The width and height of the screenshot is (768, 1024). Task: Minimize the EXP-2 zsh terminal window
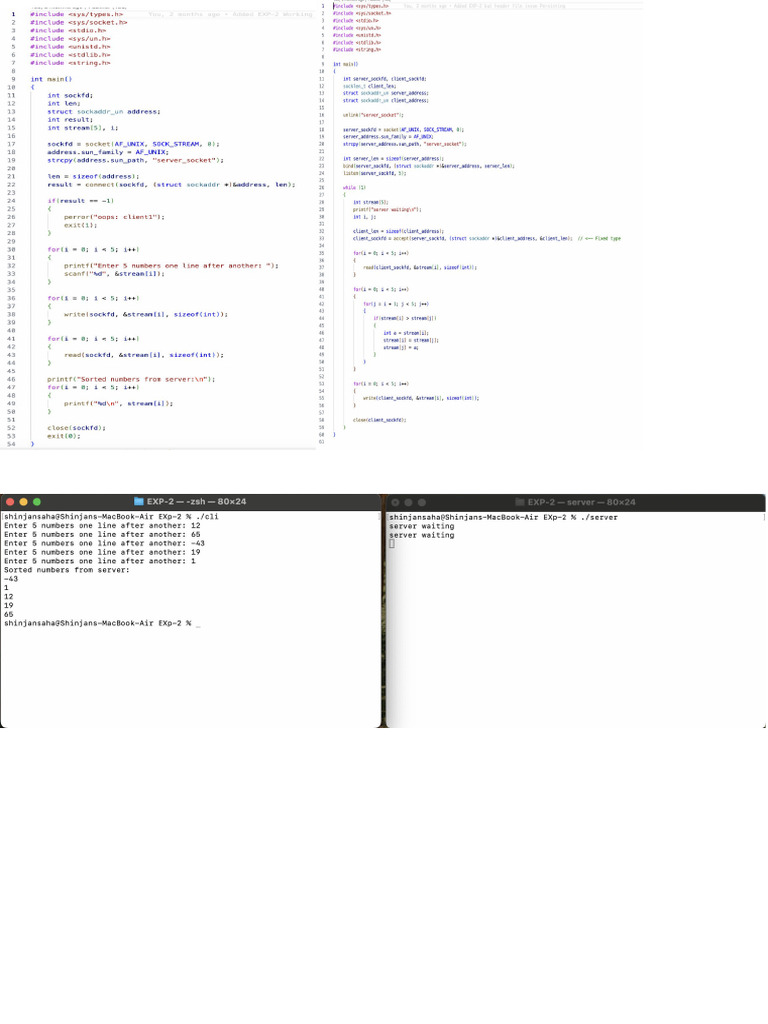[24, 502]
